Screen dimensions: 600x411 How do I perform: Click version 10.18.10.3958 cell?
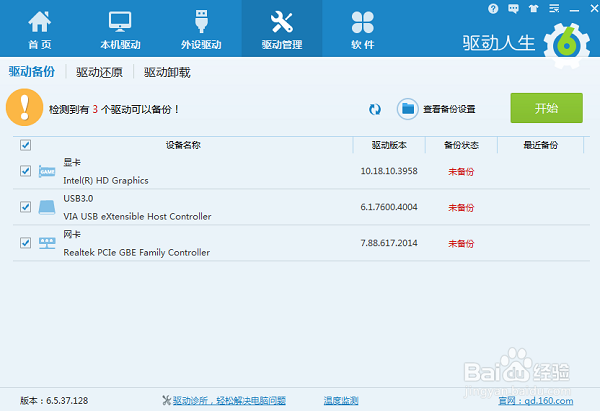pos(389,171)
